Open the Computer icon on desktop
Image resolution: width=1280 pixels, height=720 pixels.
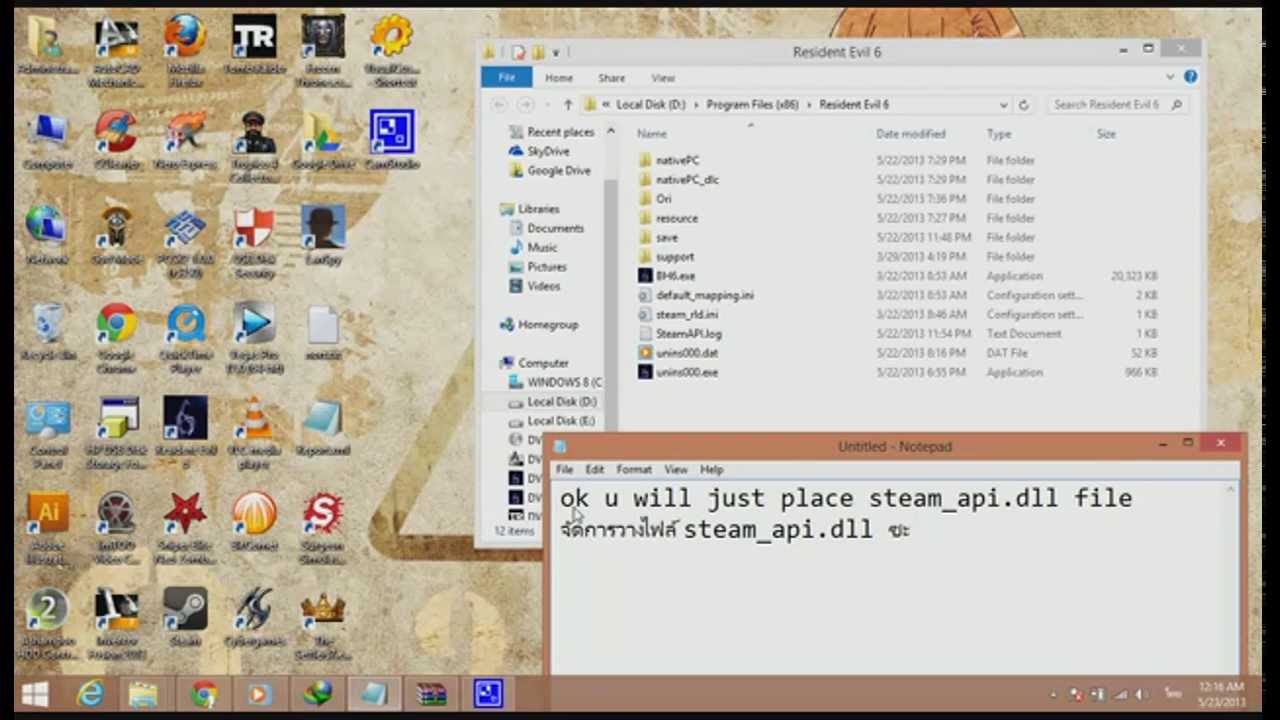click(x=47, y=140)
